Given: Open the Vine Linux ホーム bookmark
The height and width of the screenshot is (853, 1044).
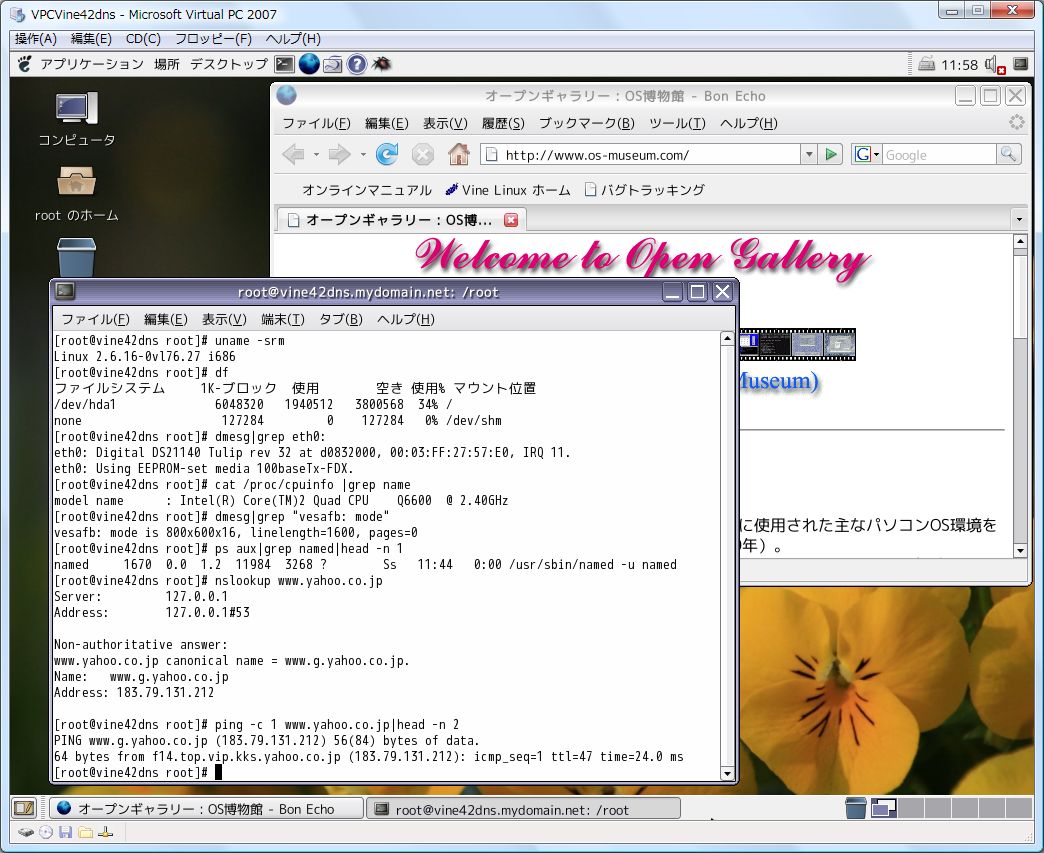Looking at the screenshot, I should click(508, 190).
